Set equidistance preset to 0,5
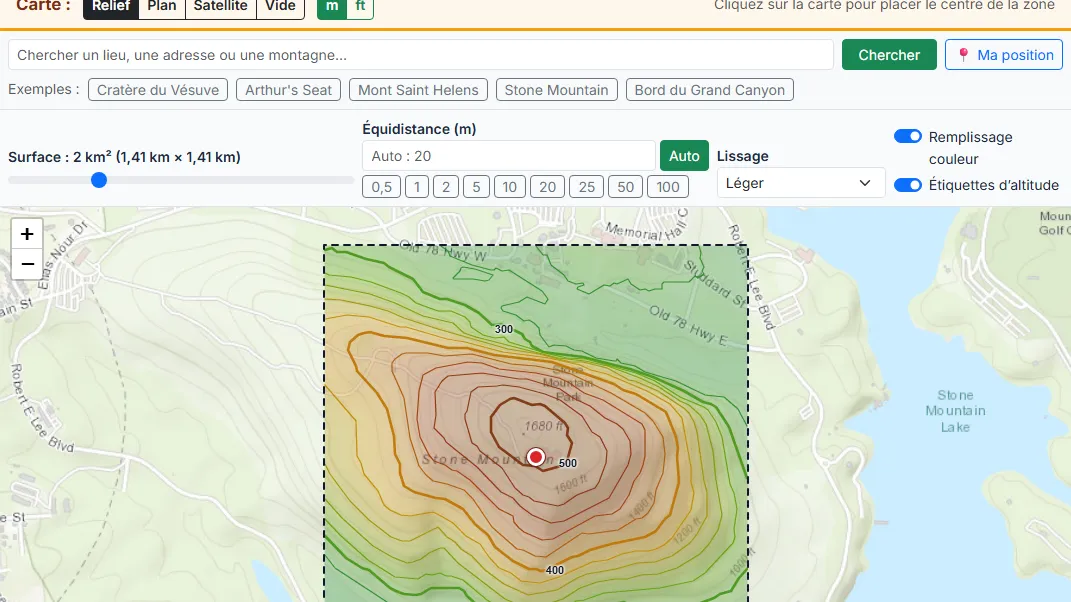The height and width of the screenshot is (602, 1071). [x=382, y=187]
